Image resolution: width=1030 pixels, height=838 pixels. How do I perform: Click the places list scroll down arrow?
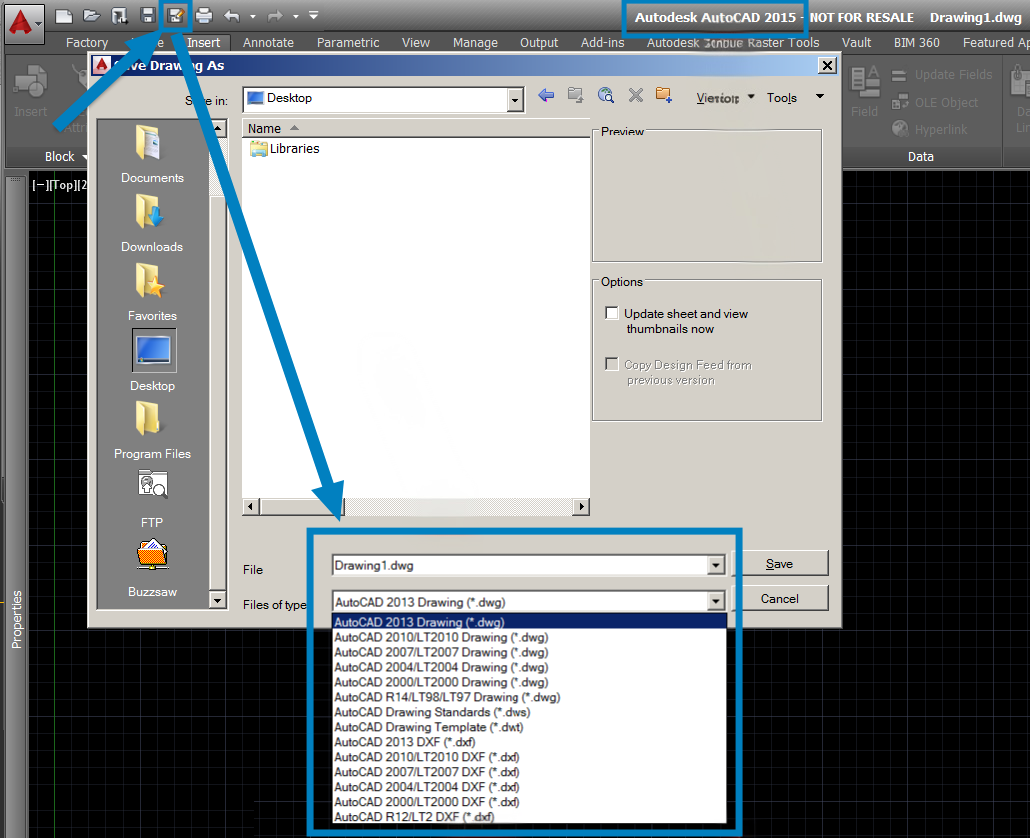click(217, 600)
